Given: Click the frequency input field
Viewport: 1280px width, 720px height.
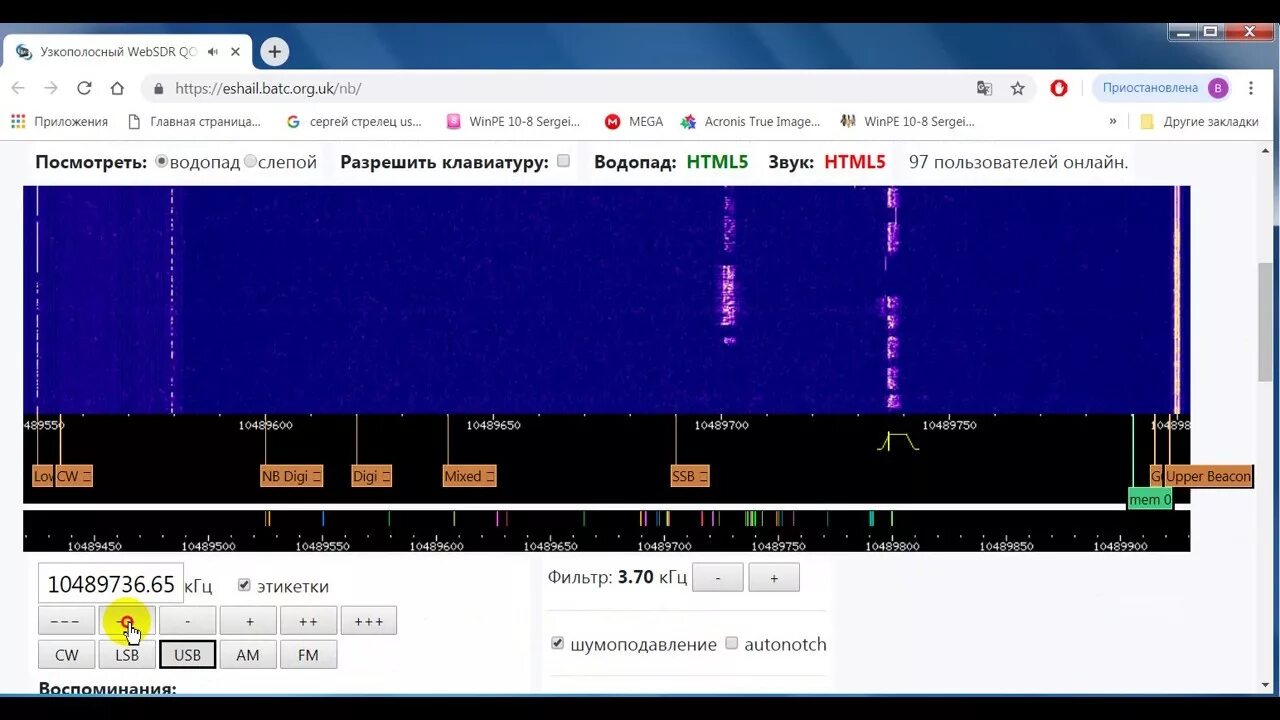Looking at the screenshot, I should pyautogui.click(x=111, y=584).
